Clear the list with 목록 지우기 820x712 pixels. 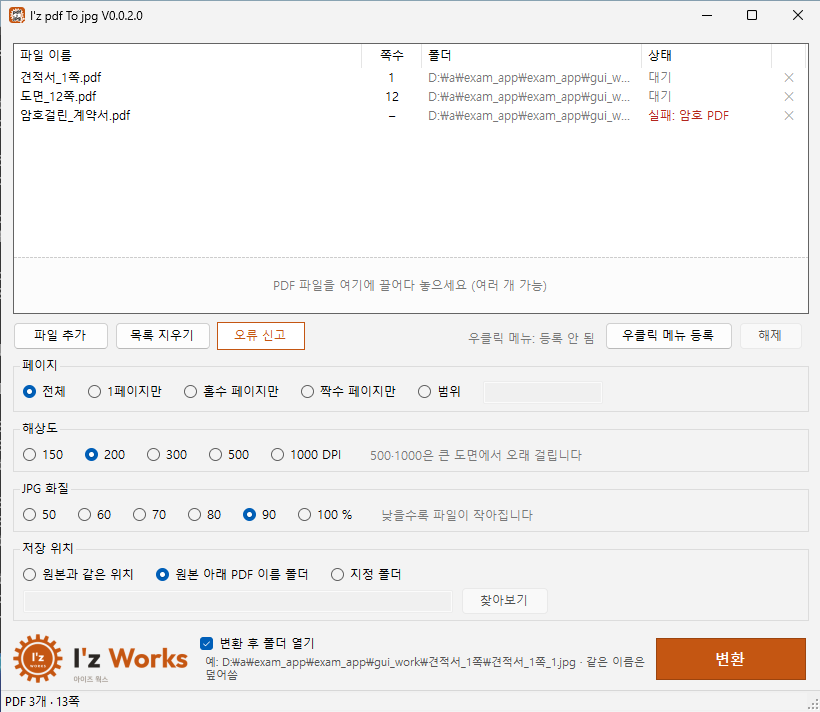[x=163, y=335]
